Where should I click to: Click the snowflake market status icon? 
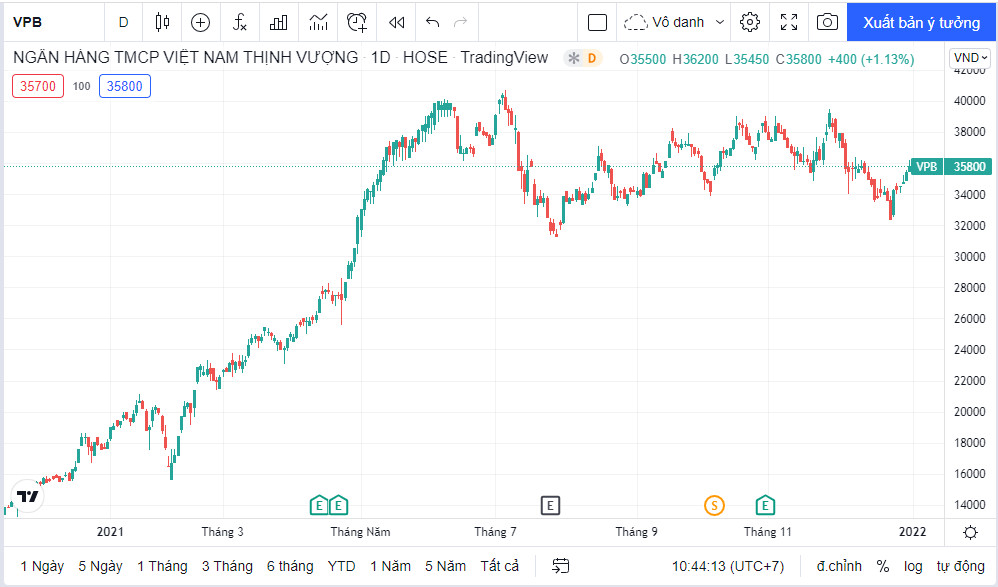(x=573, y=59)
